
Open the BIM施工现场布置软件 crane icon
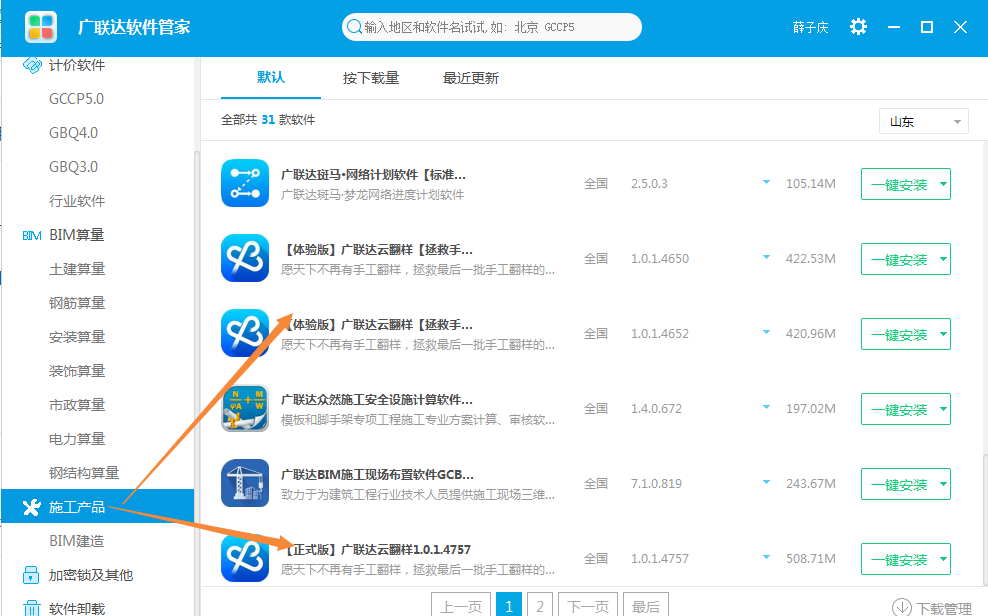tap(245, 483)
